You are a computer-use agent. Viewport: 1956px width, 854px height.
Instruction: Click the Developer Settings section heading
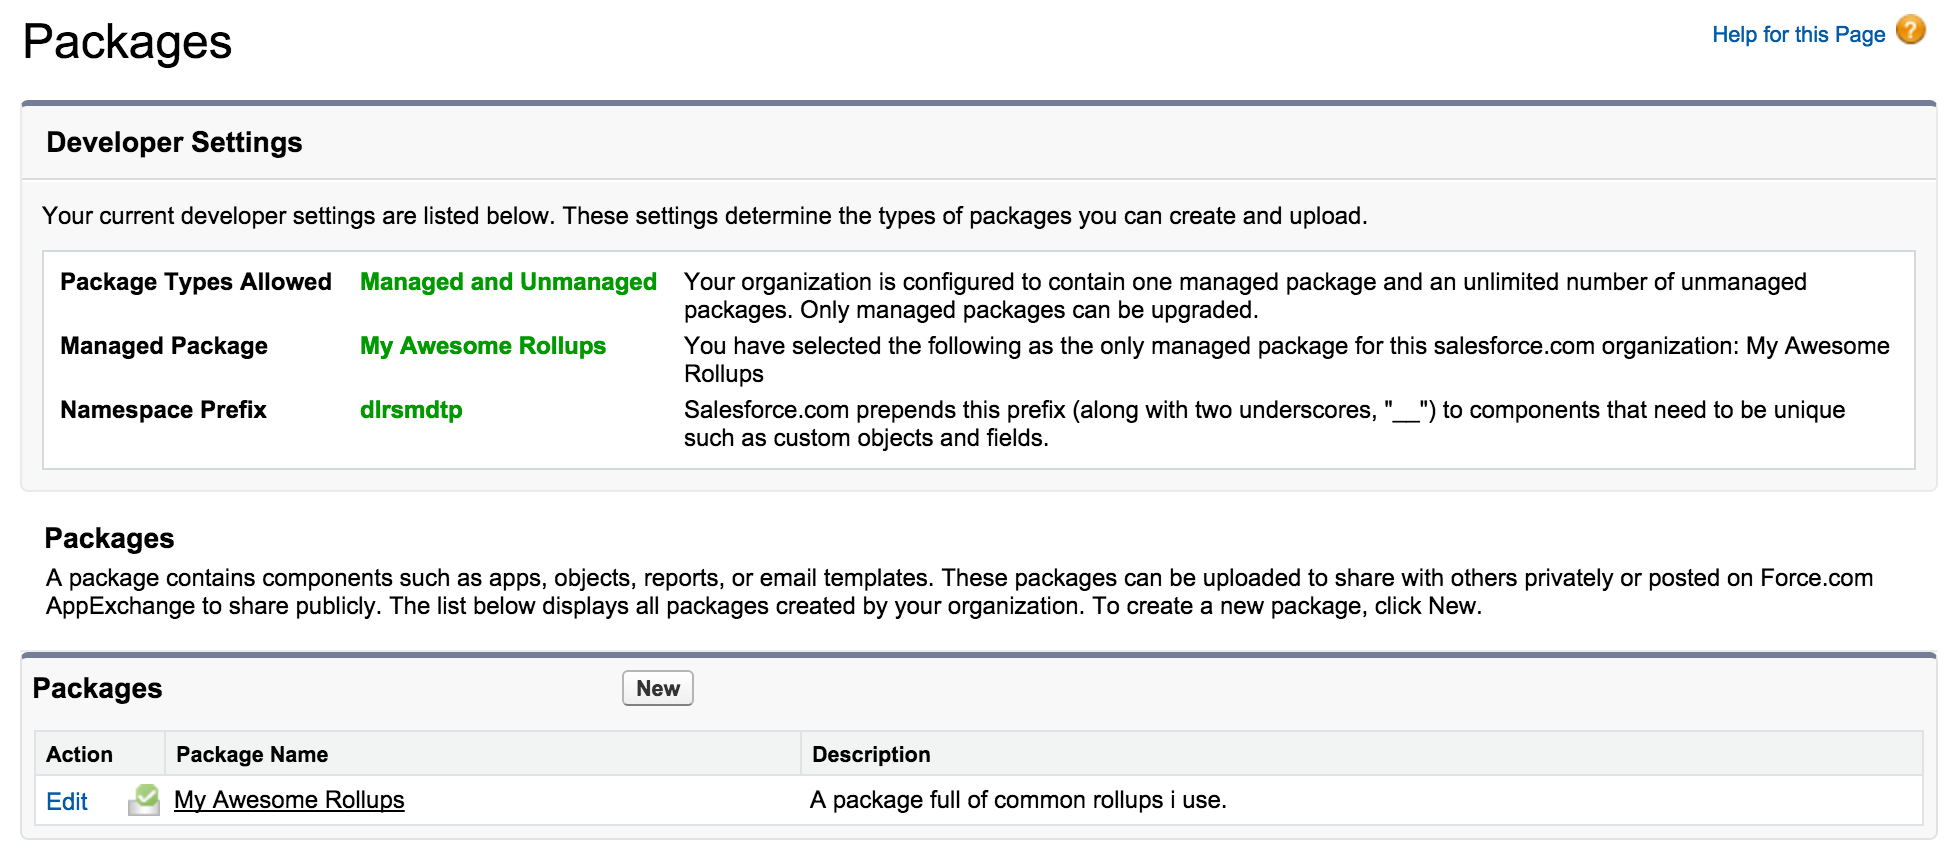click(x=174, y=143)
